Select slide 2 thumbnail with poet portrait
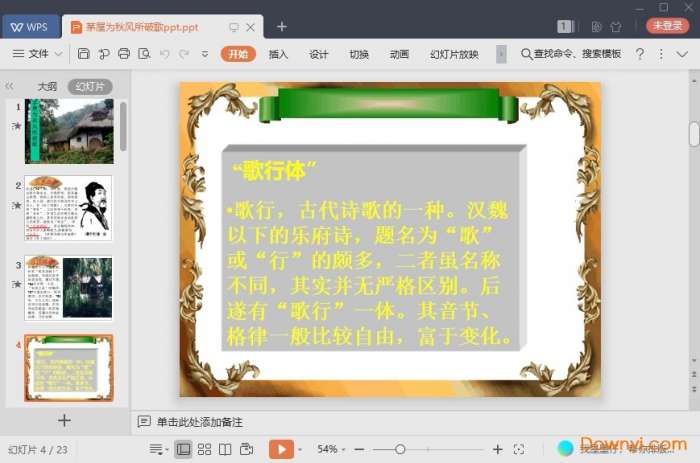Viewport: 700px width, 463px height. pyautogui.click(x=68, y=208)
